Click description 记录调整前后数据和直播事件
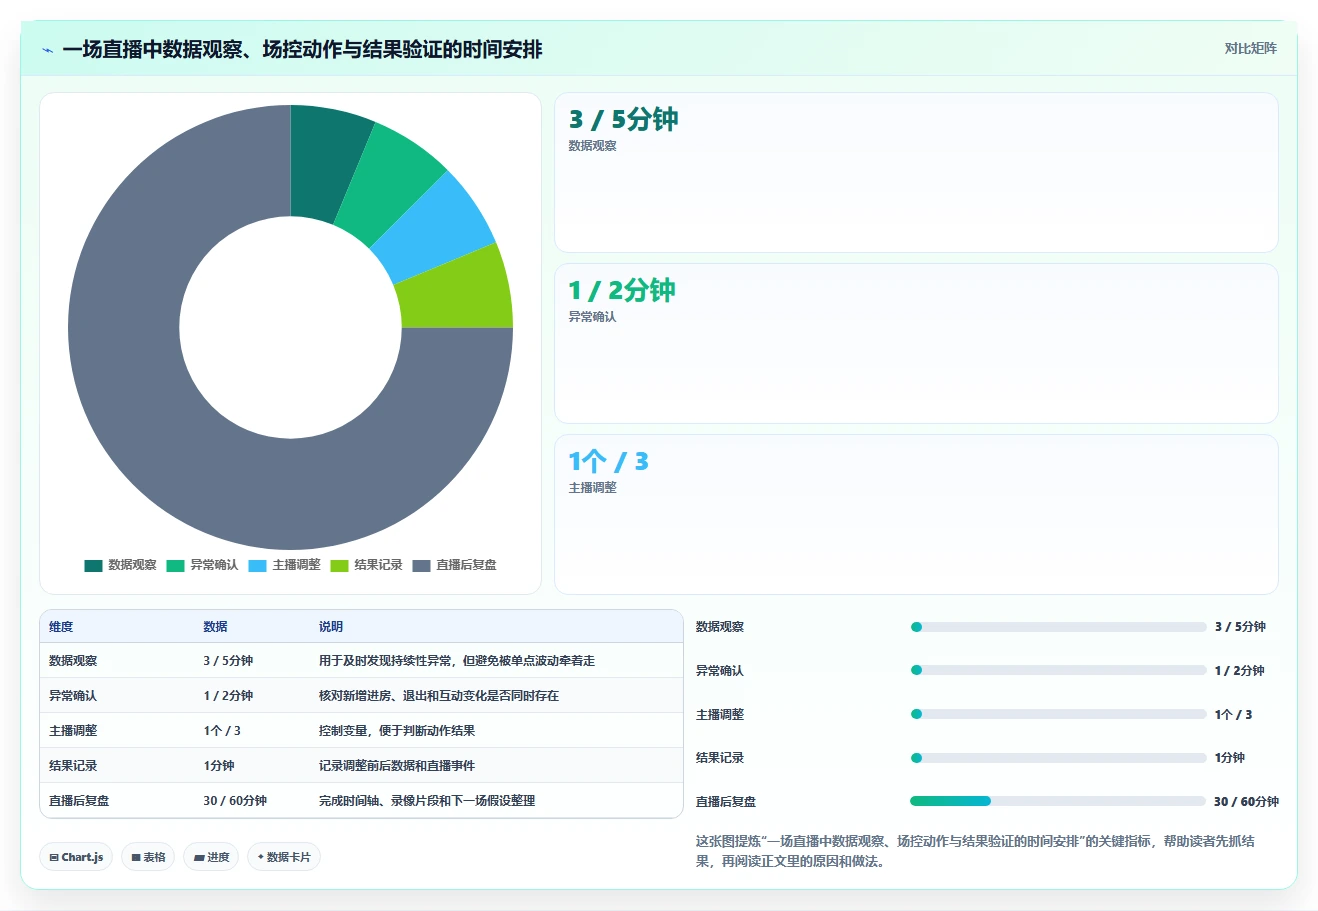This screenshot has width=1318, height=911. (x=397, y=766)
